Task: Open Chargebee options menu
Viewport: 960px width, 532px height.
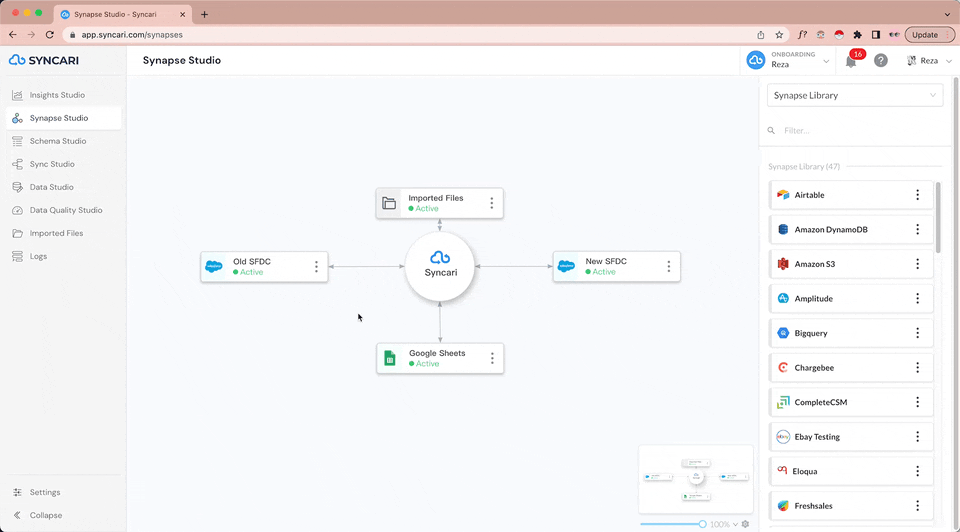Action: tap(917, 368)
